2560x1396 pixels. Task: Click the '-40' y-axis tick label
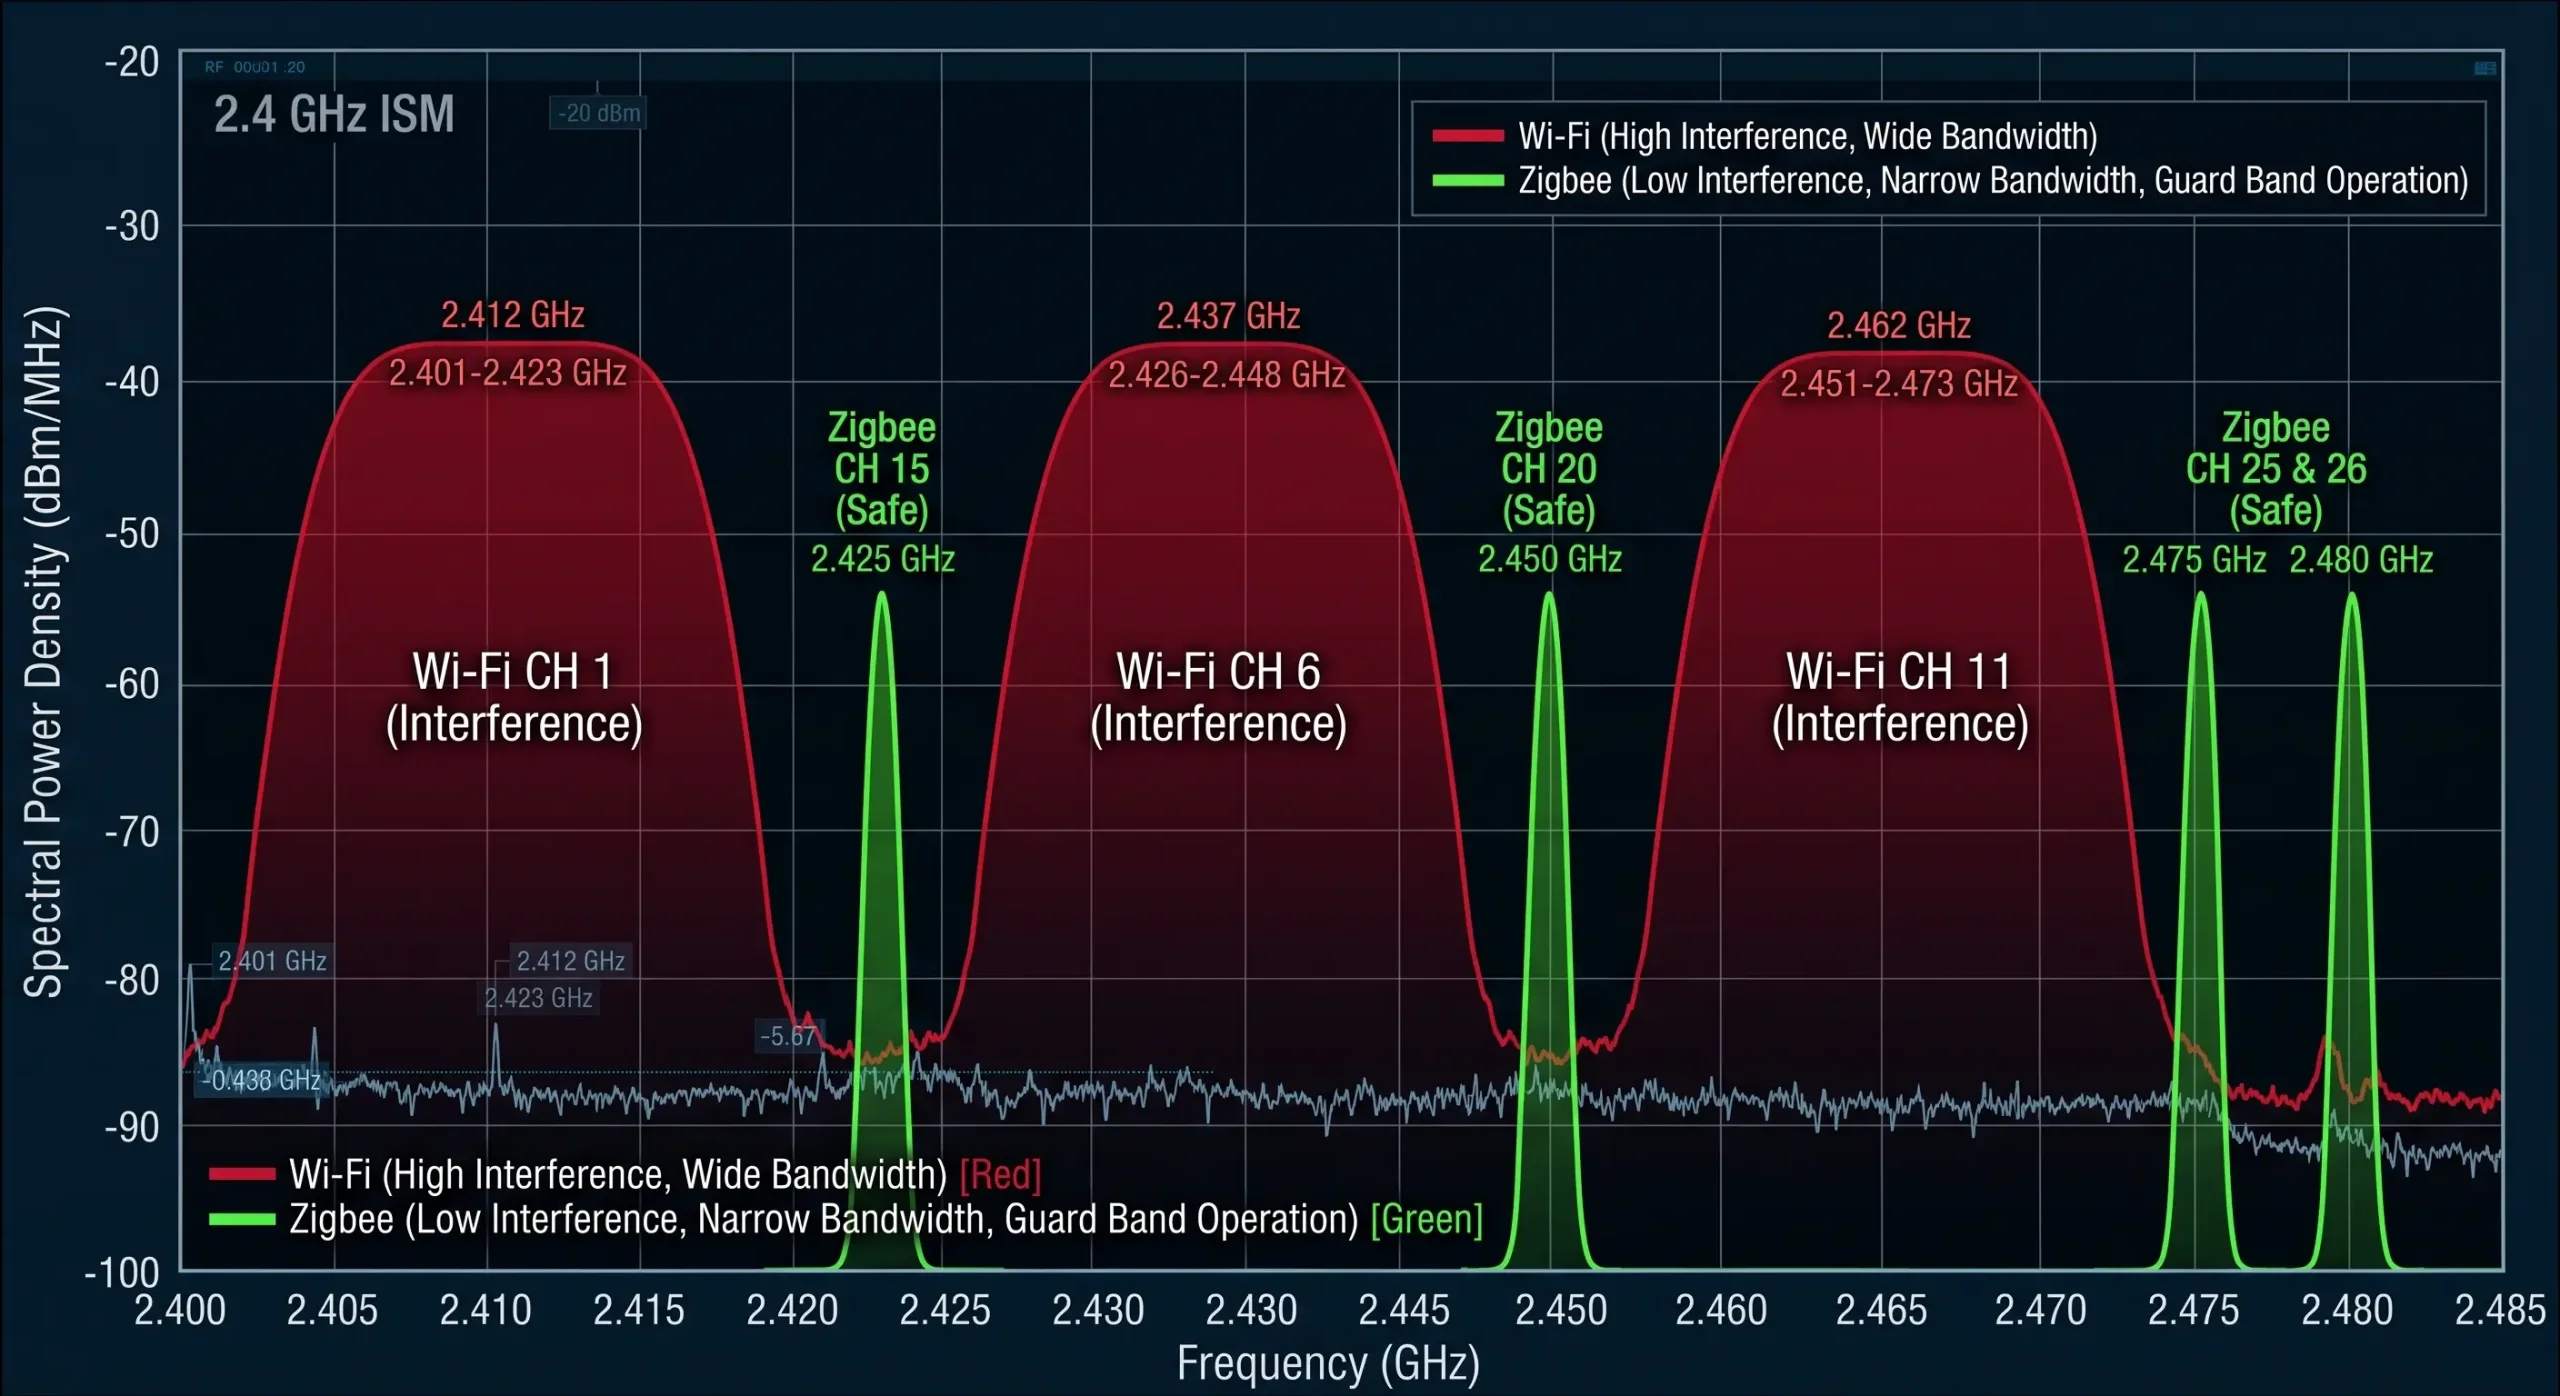(132, 381)
